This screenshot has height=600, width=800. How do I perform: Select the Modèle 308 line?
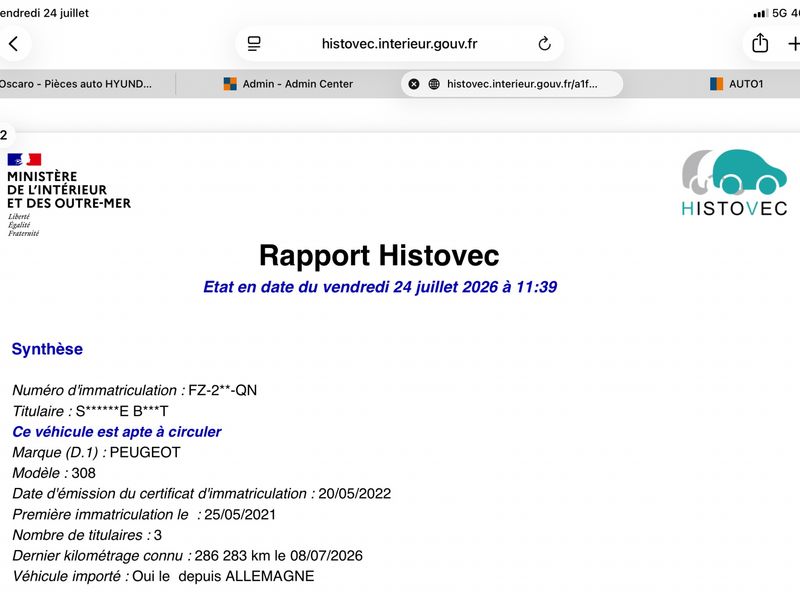coord(54,473)
